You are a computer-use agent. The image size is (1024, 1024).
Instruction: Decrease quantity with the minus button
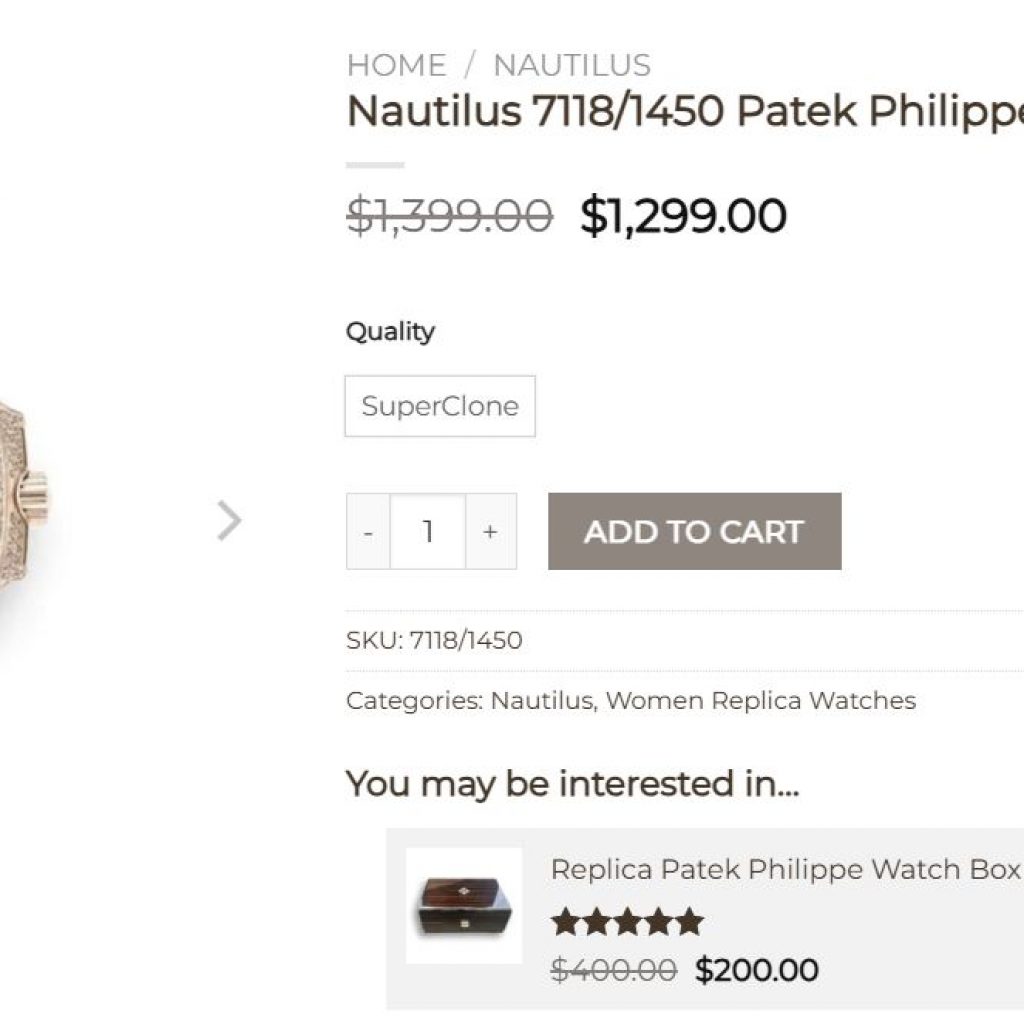tap(369, 532)
